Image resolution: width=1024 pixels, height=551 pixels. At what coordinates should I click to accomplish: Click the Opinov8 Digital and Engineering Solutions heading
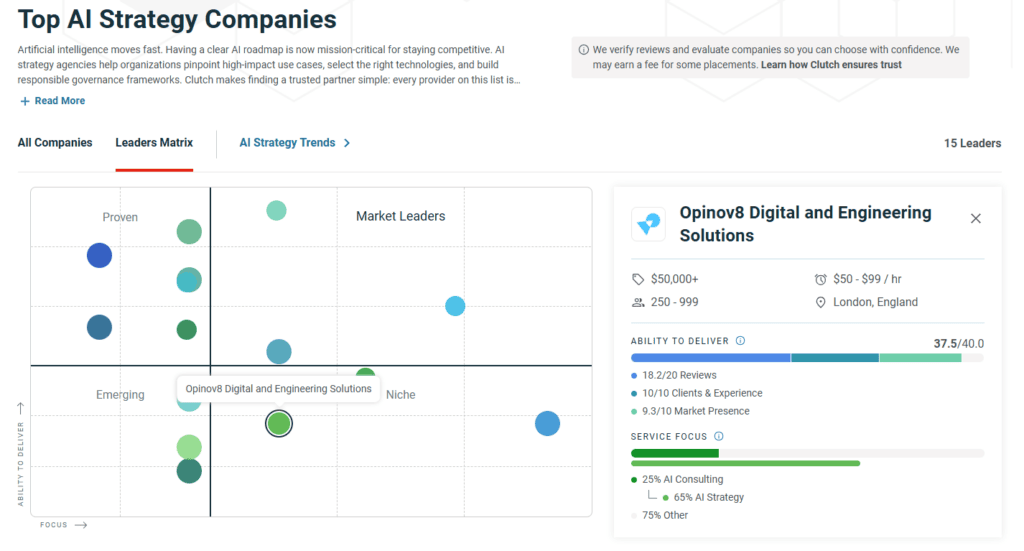pos(805,224)
